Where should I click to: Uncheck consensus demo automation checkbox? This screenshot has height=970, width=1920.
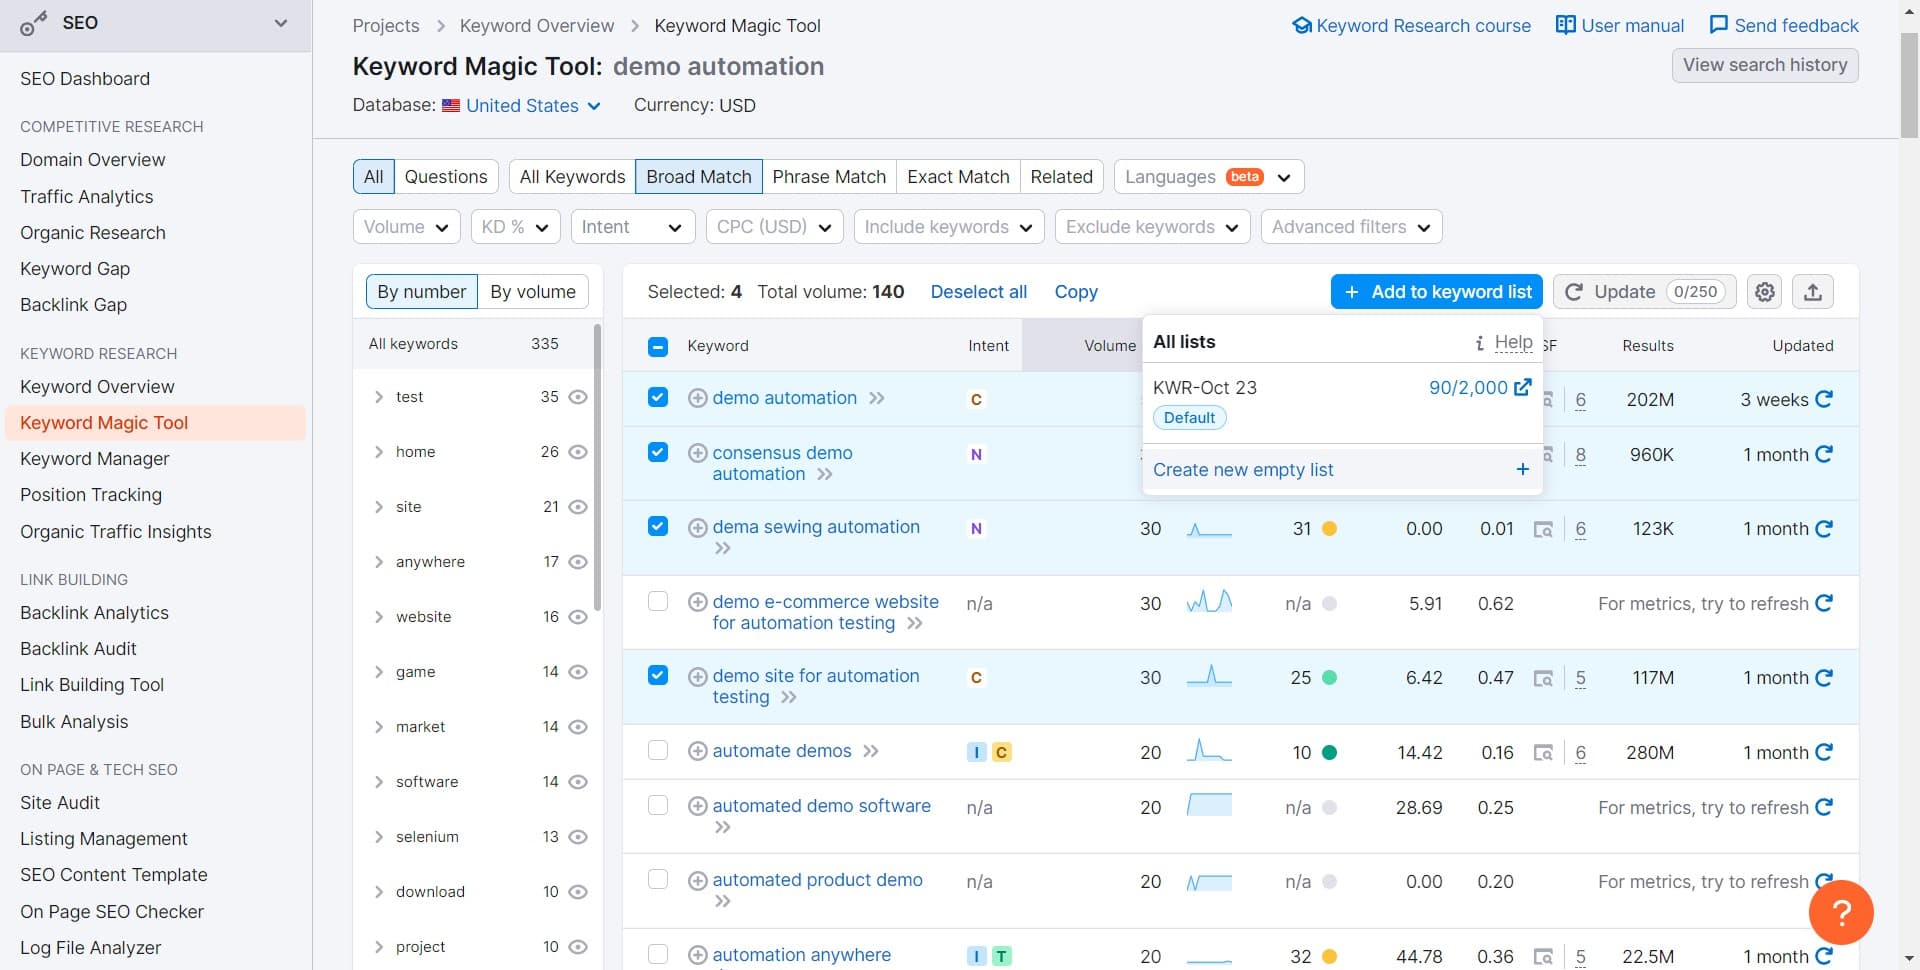coord(657,452)
